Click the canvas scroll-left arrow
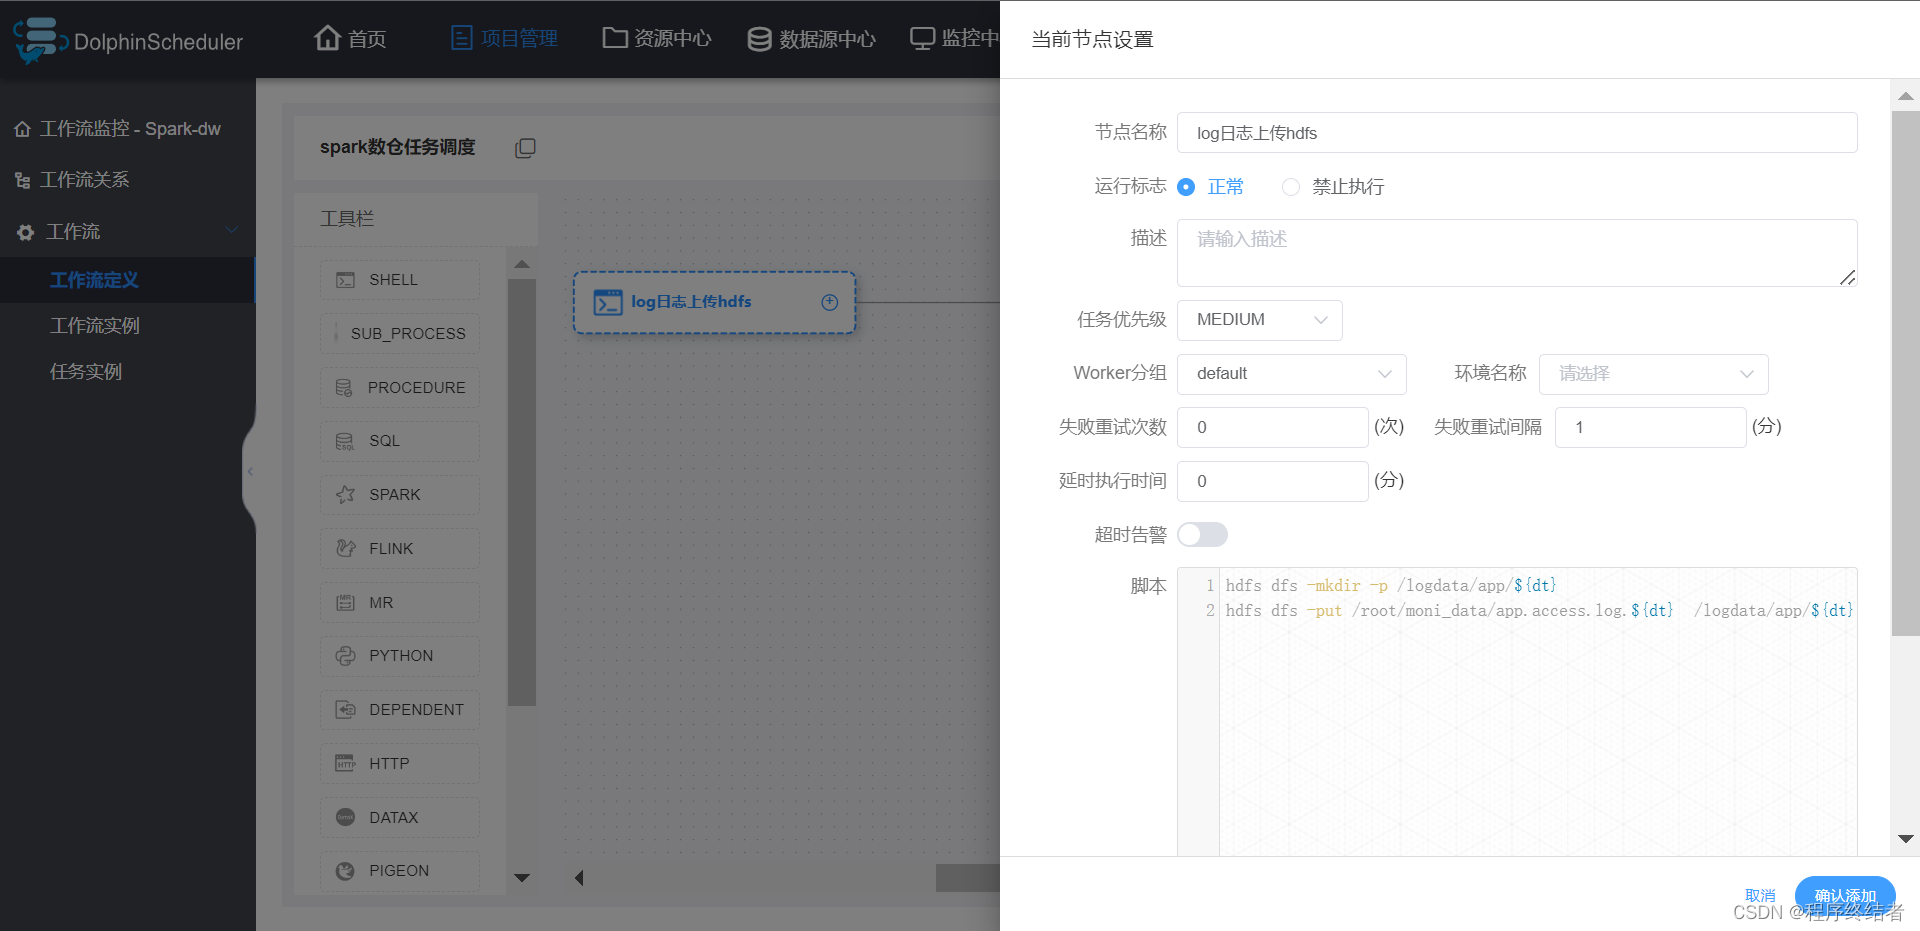 point(579,878)
